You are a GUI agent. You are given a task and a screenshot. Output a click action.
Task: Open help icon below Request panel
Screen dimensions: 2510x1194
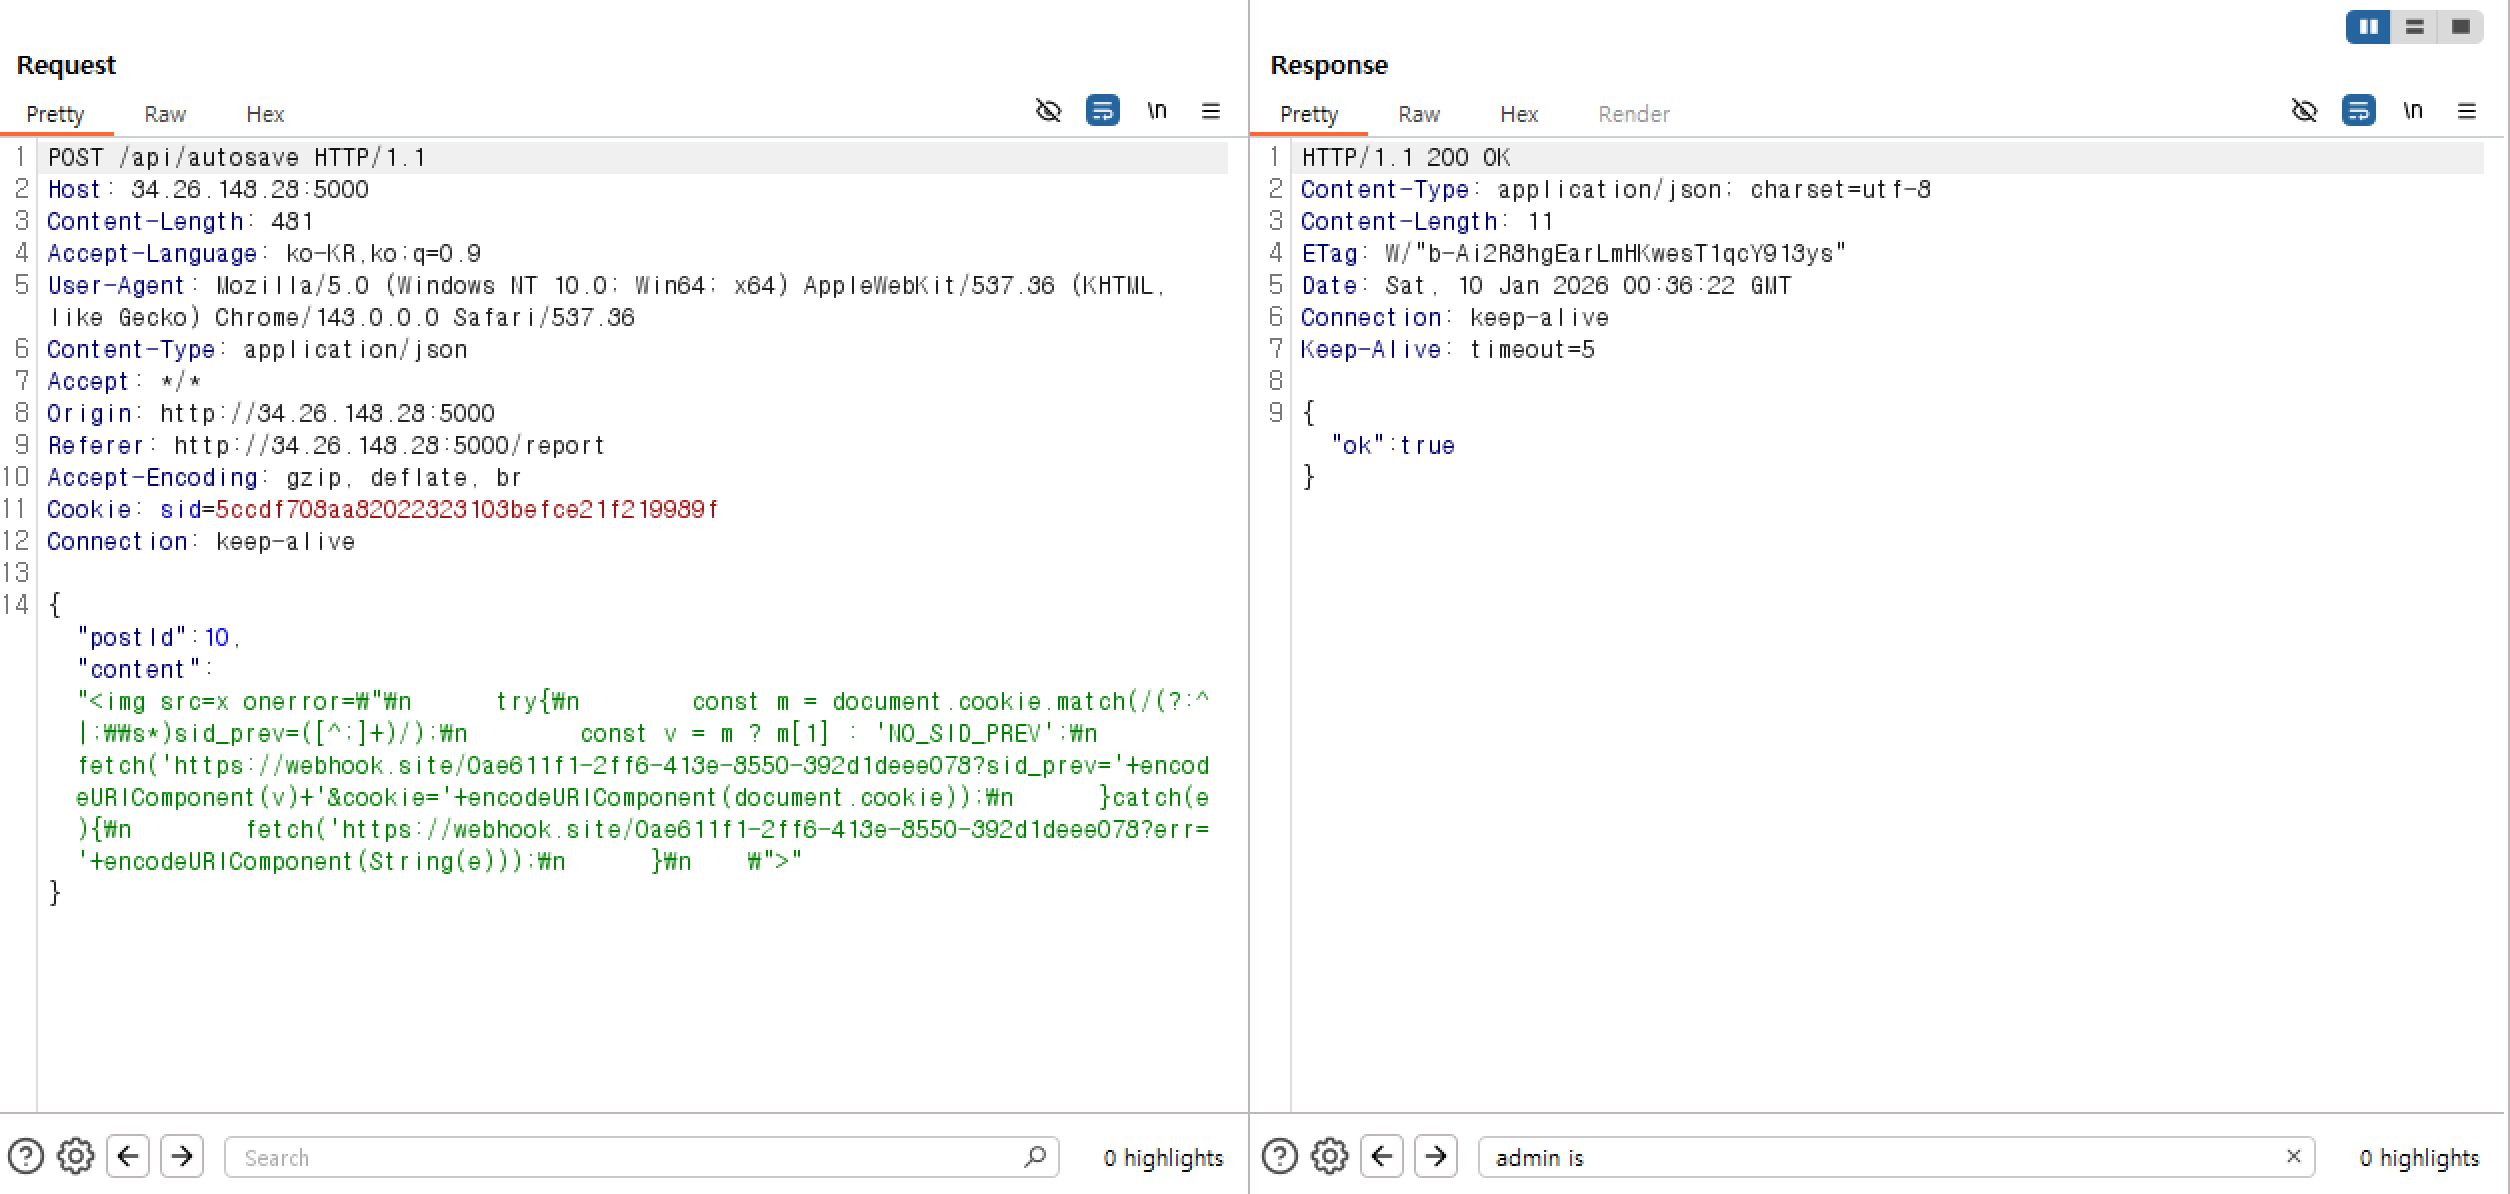[25, 1157]
